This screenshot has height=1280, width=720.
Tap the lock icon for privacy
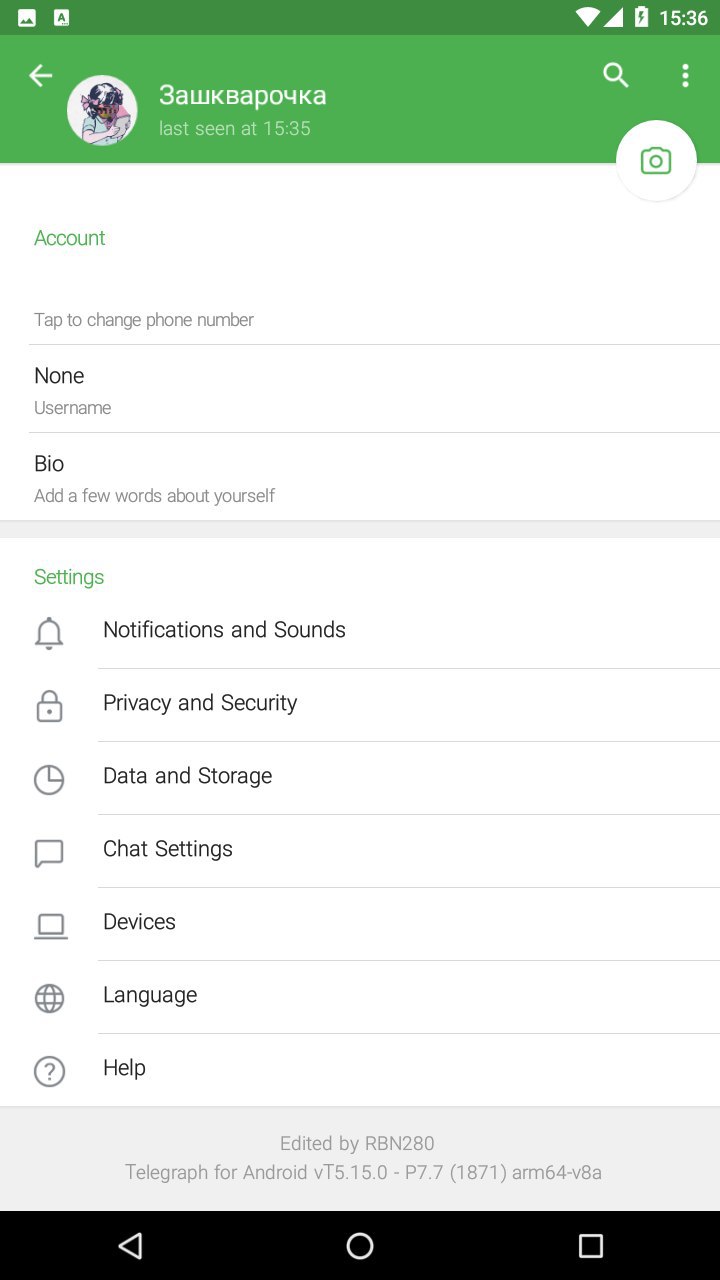tap(49, 706)
